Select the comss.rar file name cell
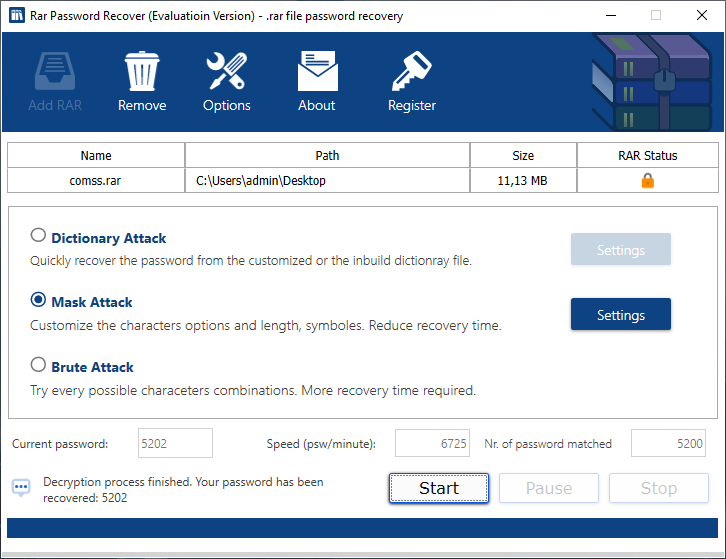 pyautogui.click(x=95, y=180)
